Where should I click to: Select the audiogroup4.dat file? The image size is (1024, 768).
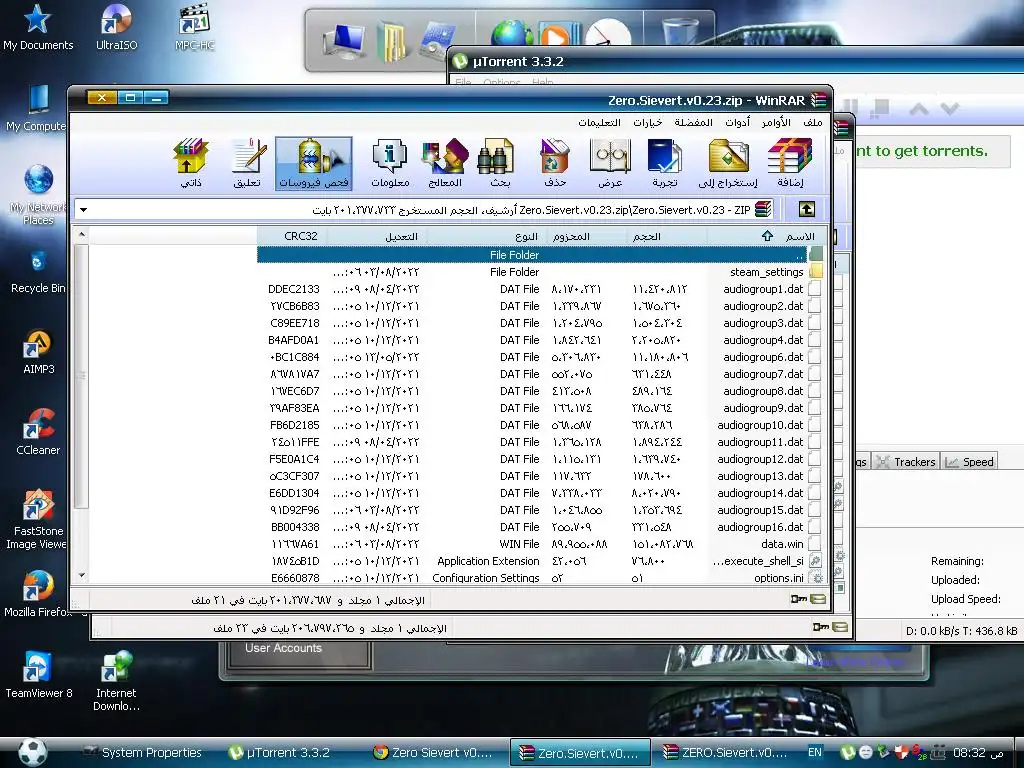click(x=540, y=340)
